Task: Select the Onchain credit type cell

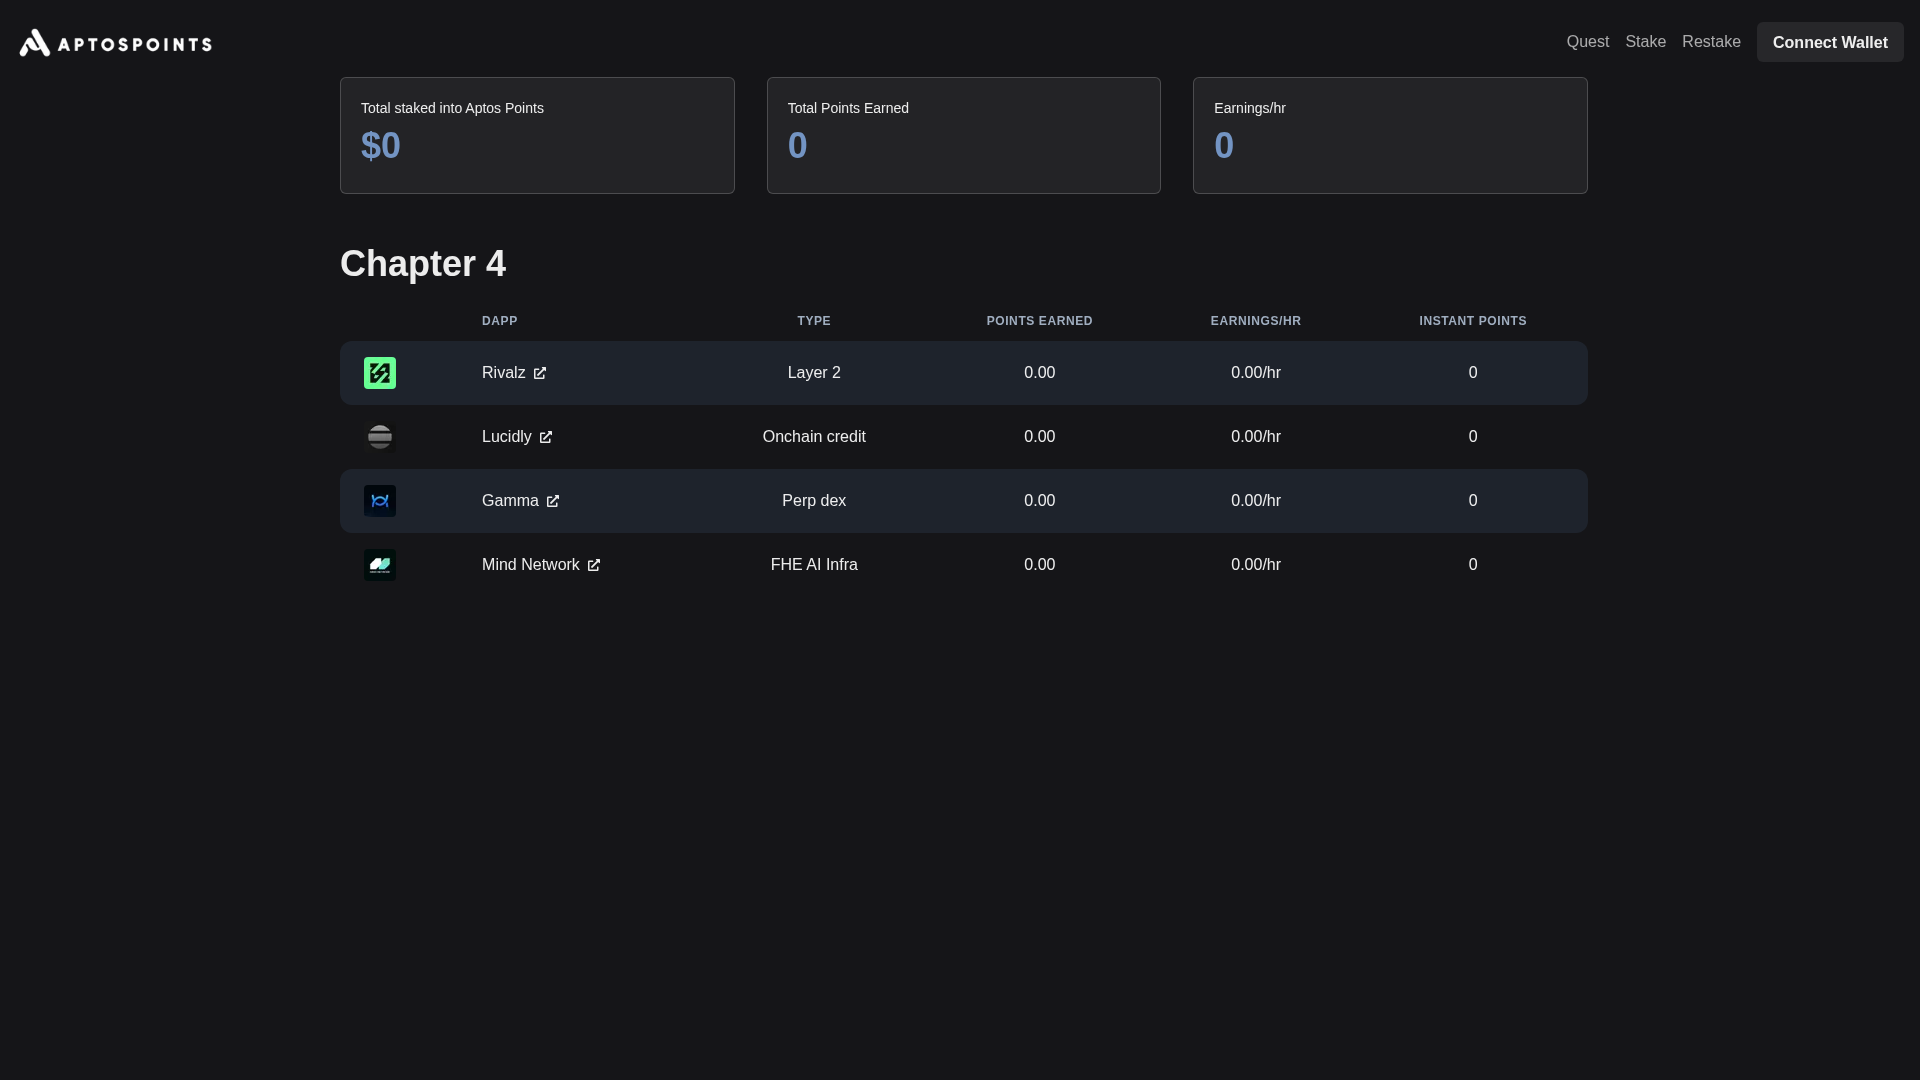Action: click(814, 437)
